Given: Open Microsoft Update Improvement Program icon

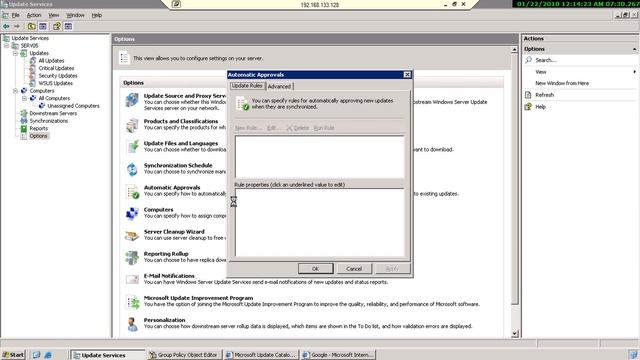Looking at the screenshot, I should point(133,302).
